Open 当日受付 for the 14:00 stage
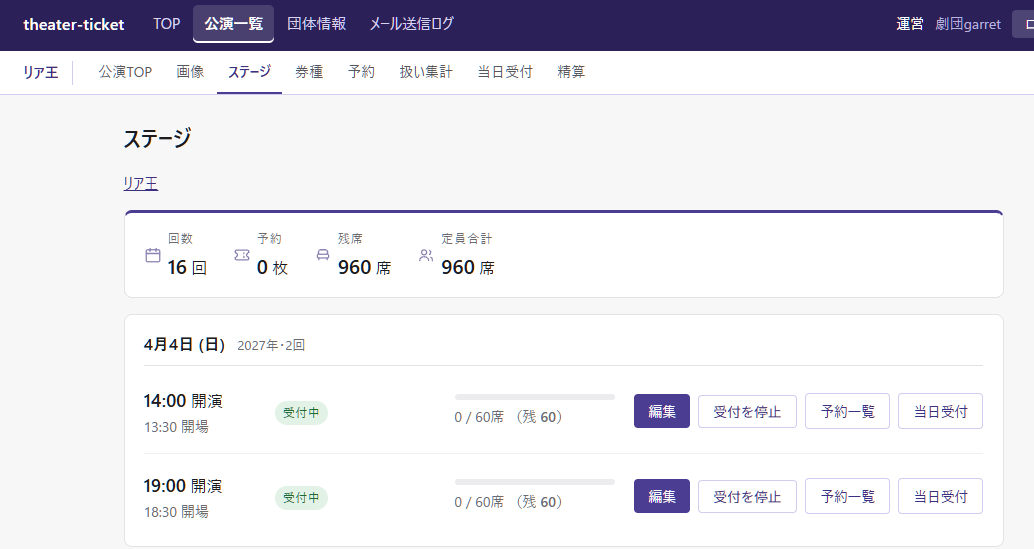The image size is (1034, 549). (x=940, y=411)
